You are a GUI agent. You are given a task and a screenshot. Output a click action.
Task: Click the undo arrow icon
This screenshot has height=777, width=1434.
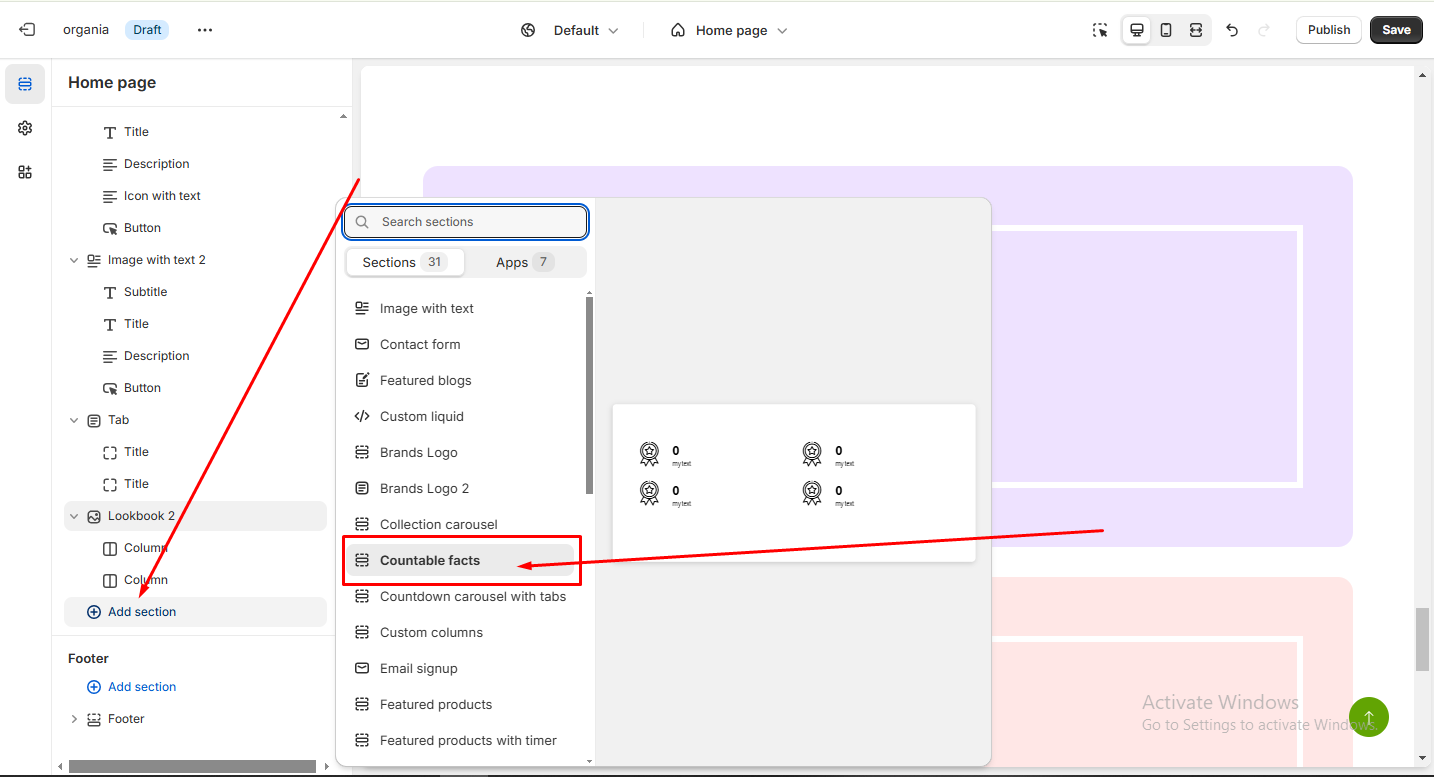pyautogui.click(x=1232, y=30)
